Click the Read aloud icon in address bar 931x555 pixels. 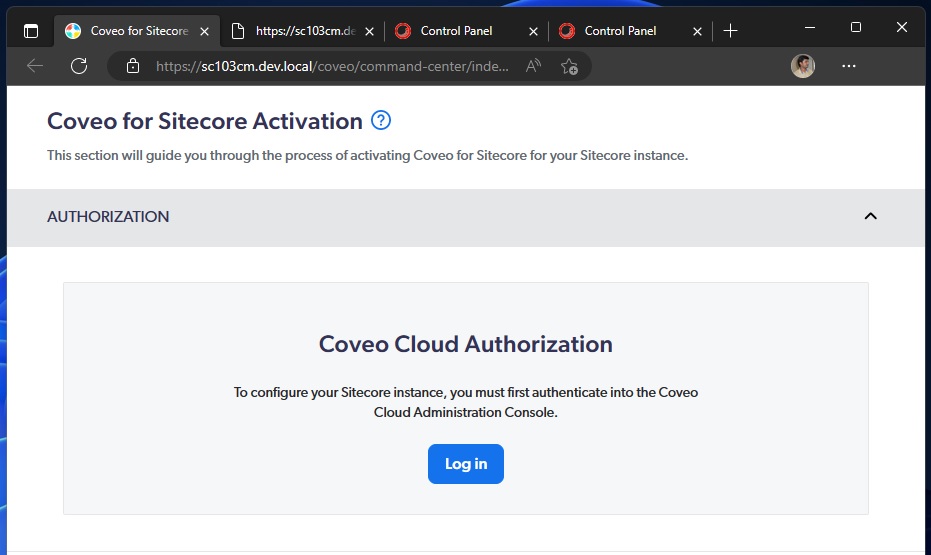(x=533, y=66)
